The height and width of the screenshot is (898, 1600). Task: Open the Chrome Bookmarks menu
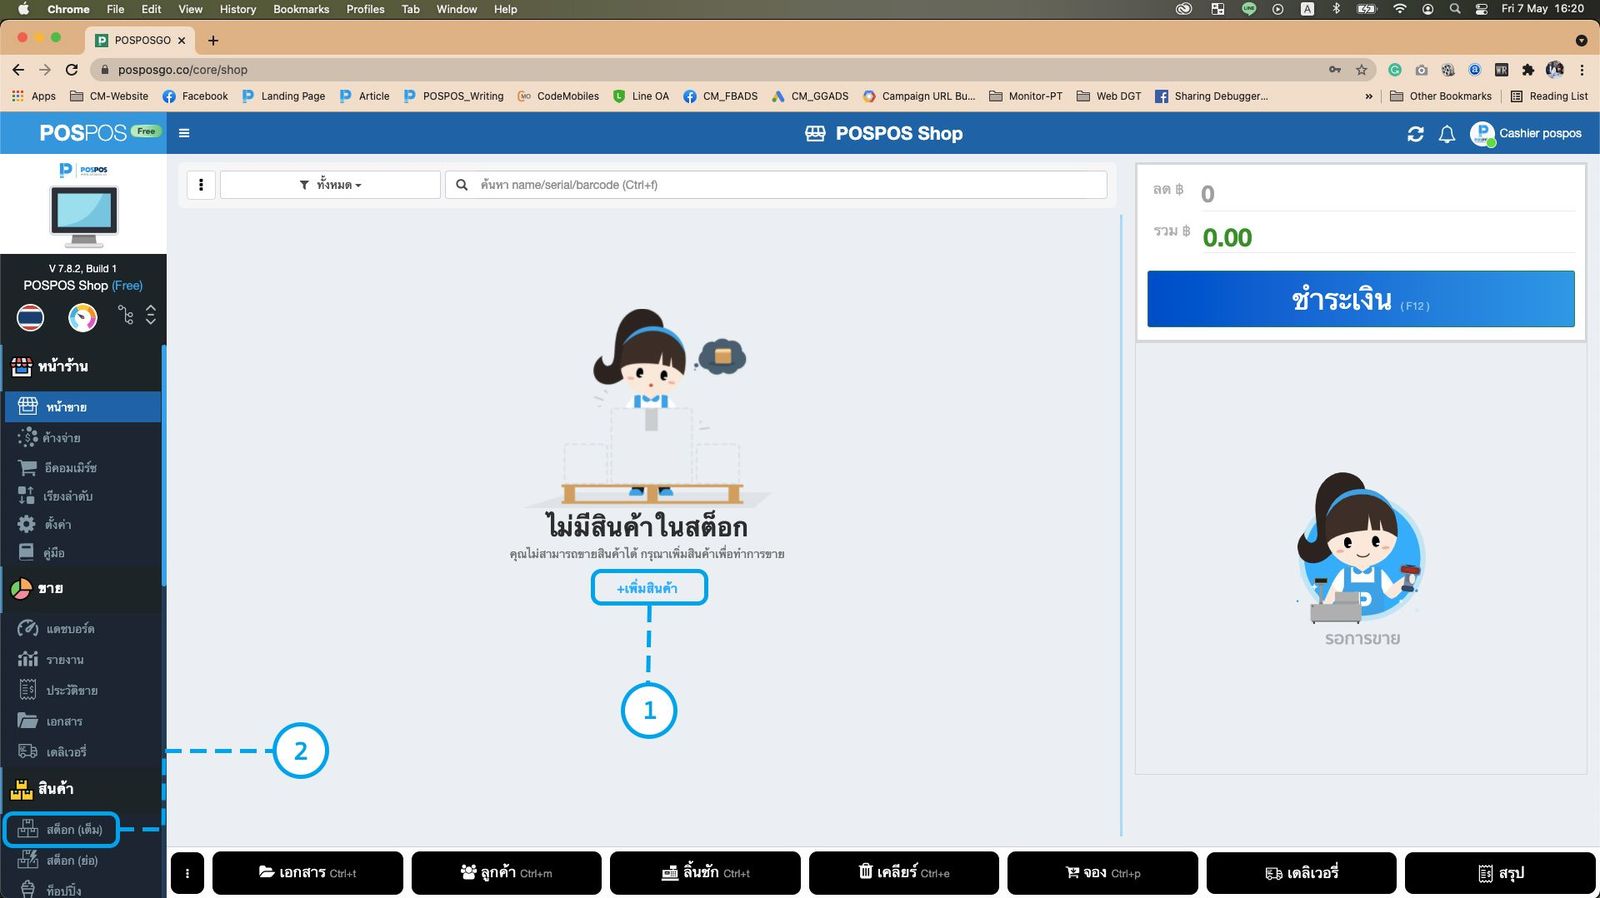pyautogui.click(x=301, y=9)
